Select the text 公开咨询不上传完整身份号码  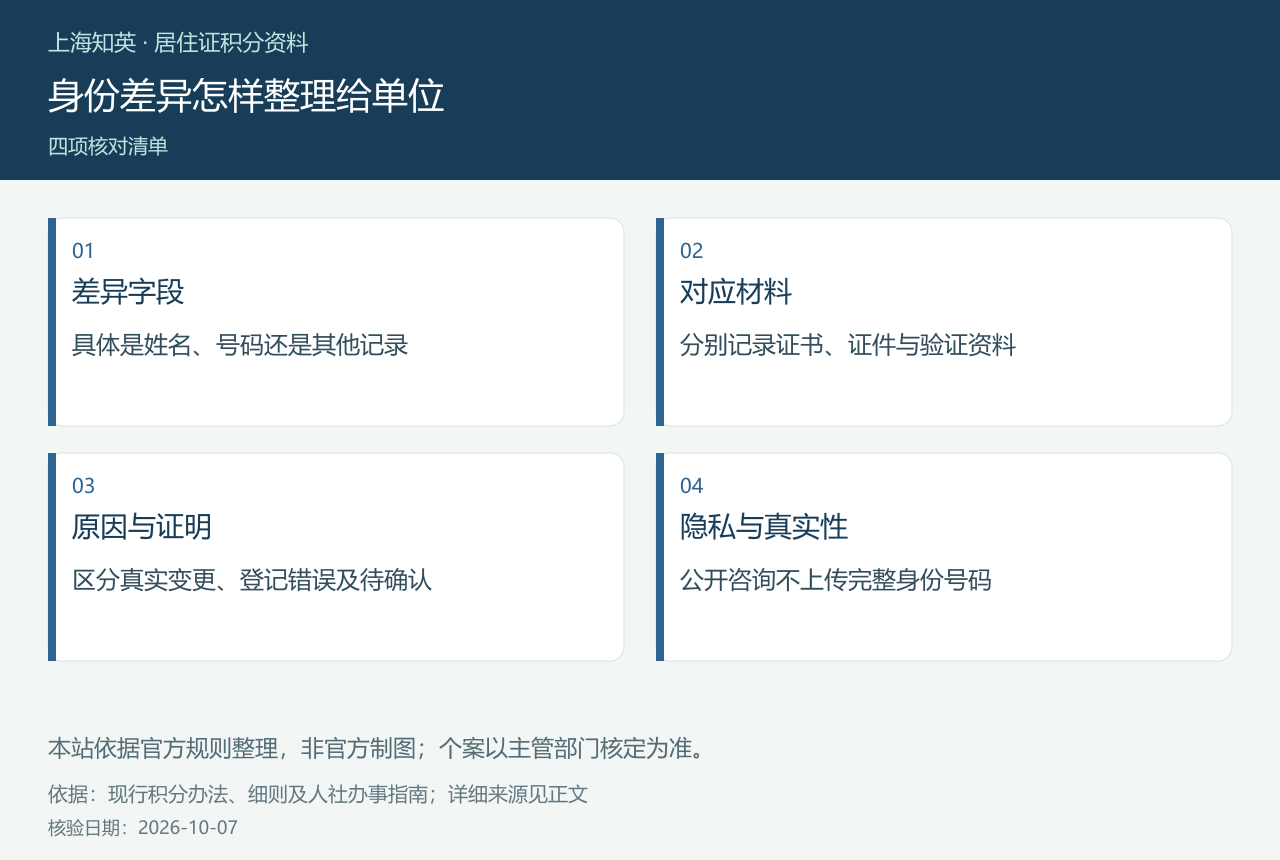(x=836, y=580)
